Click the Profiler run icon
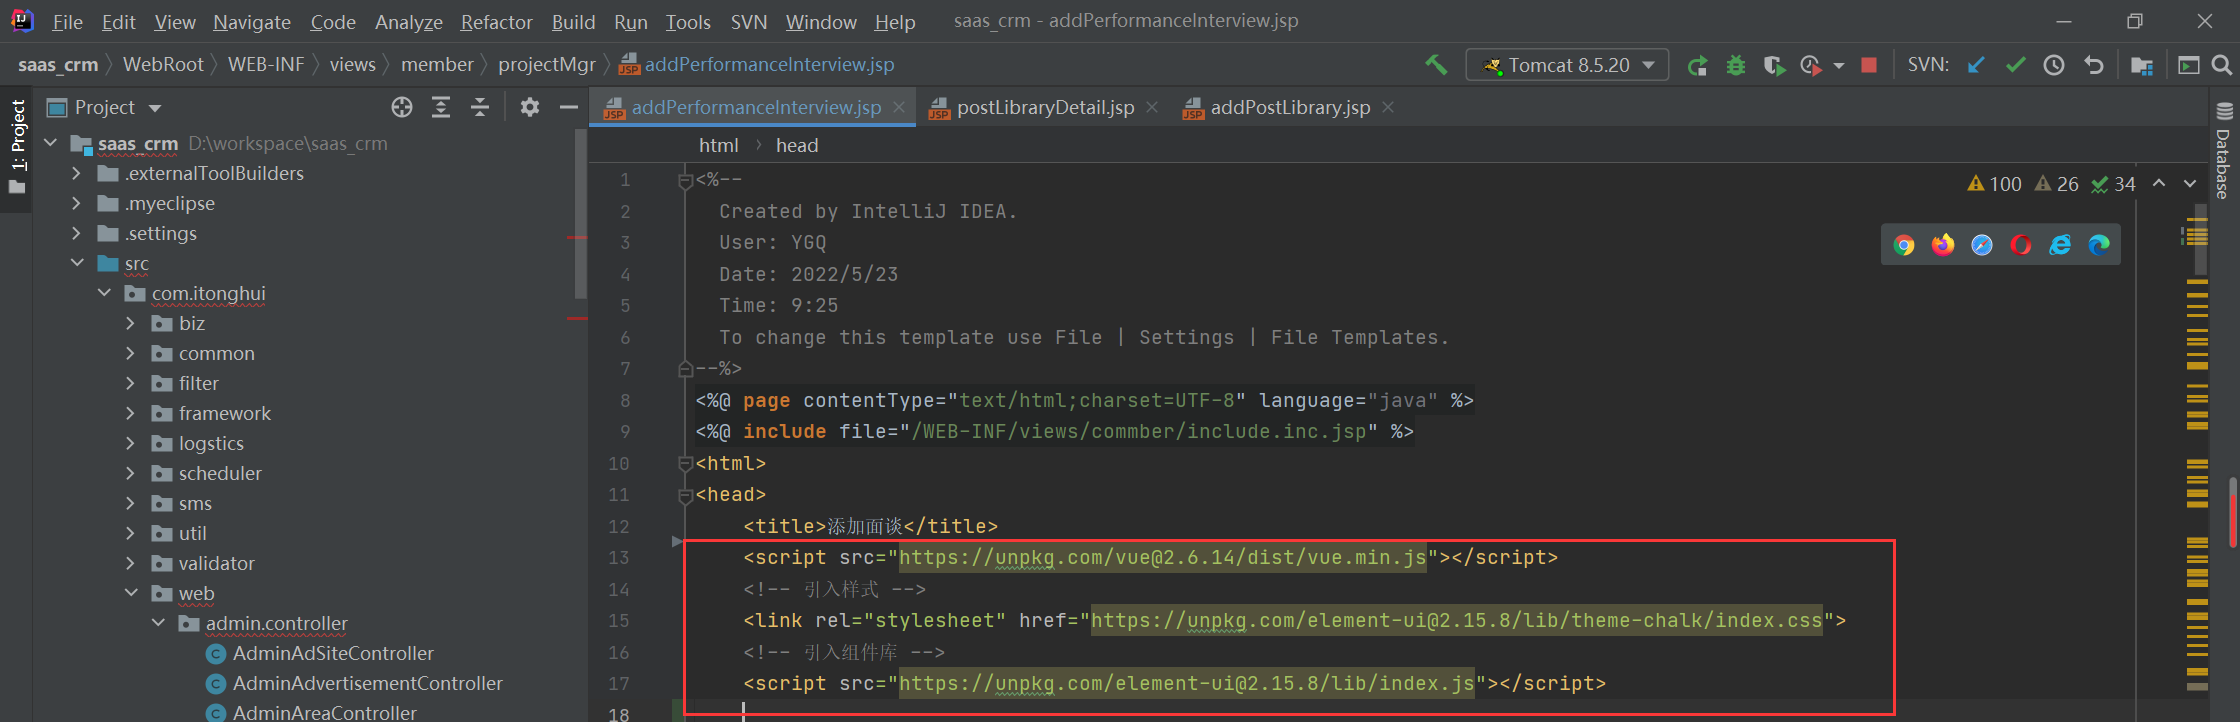This screenshot has height=722, width=2240. click(x=1810, y=66)
